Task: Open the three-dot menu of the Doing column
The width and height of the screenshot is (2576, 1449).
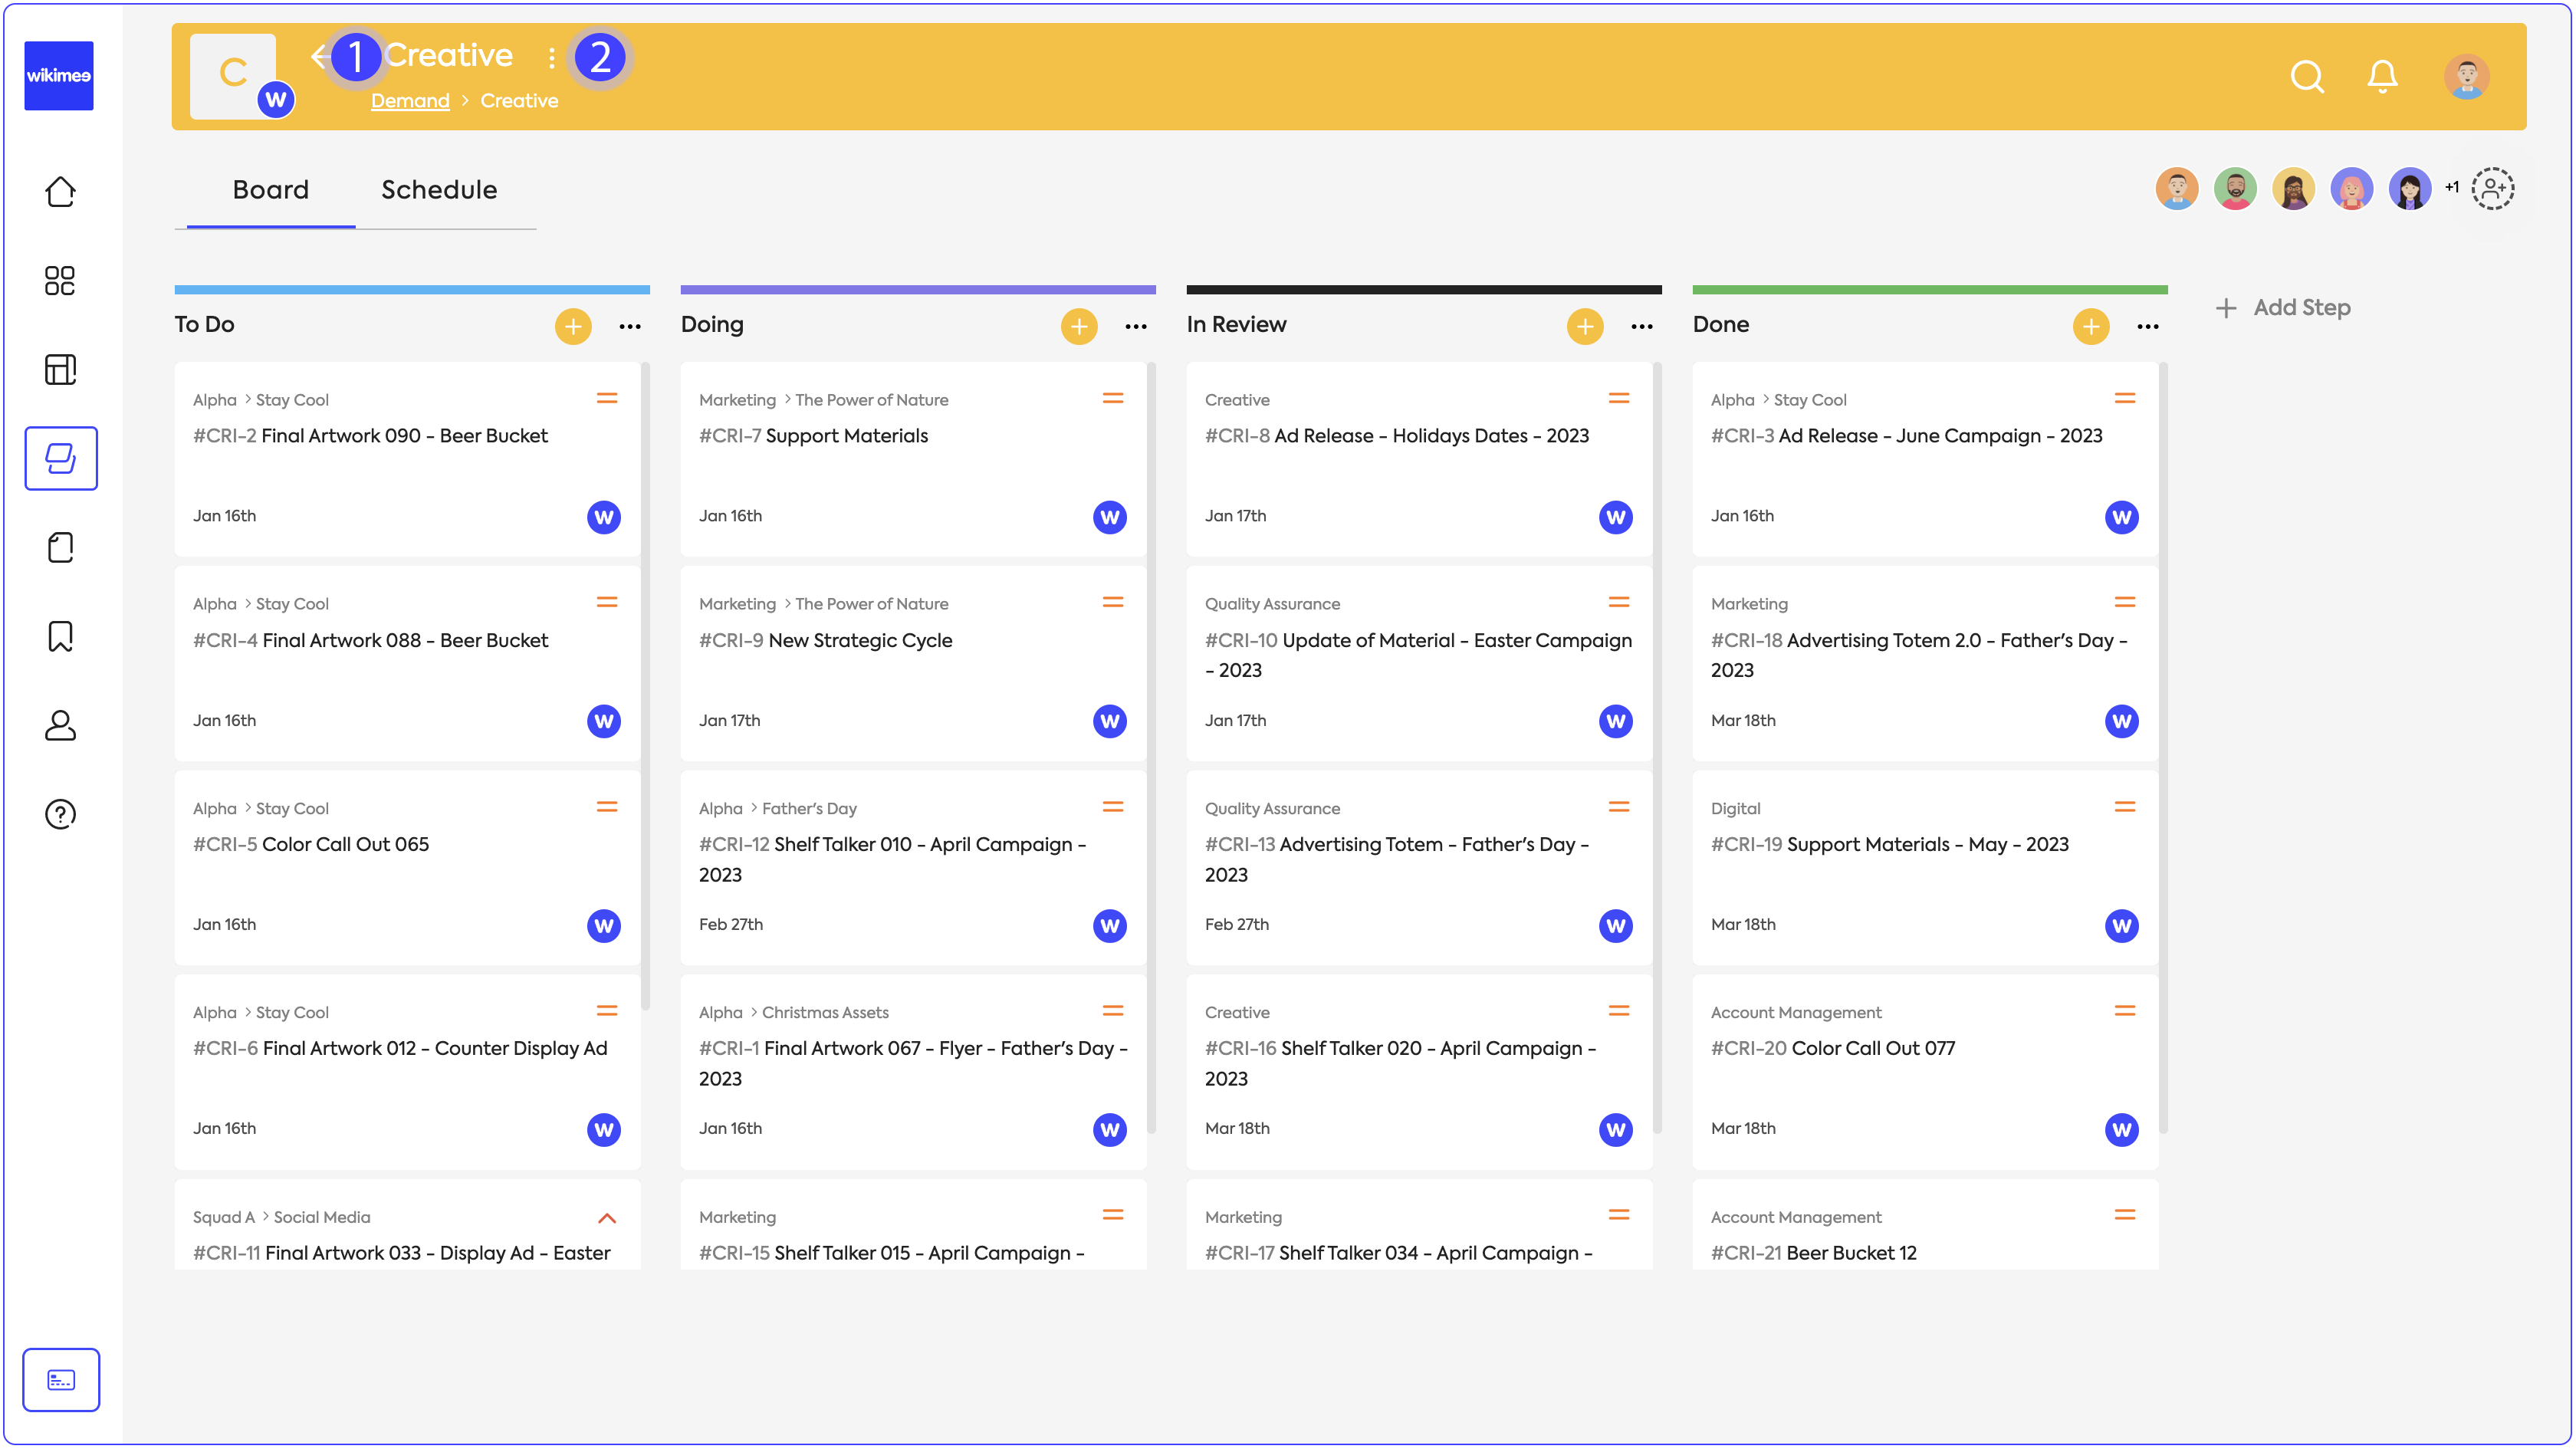Action: tap(1136, 326)
